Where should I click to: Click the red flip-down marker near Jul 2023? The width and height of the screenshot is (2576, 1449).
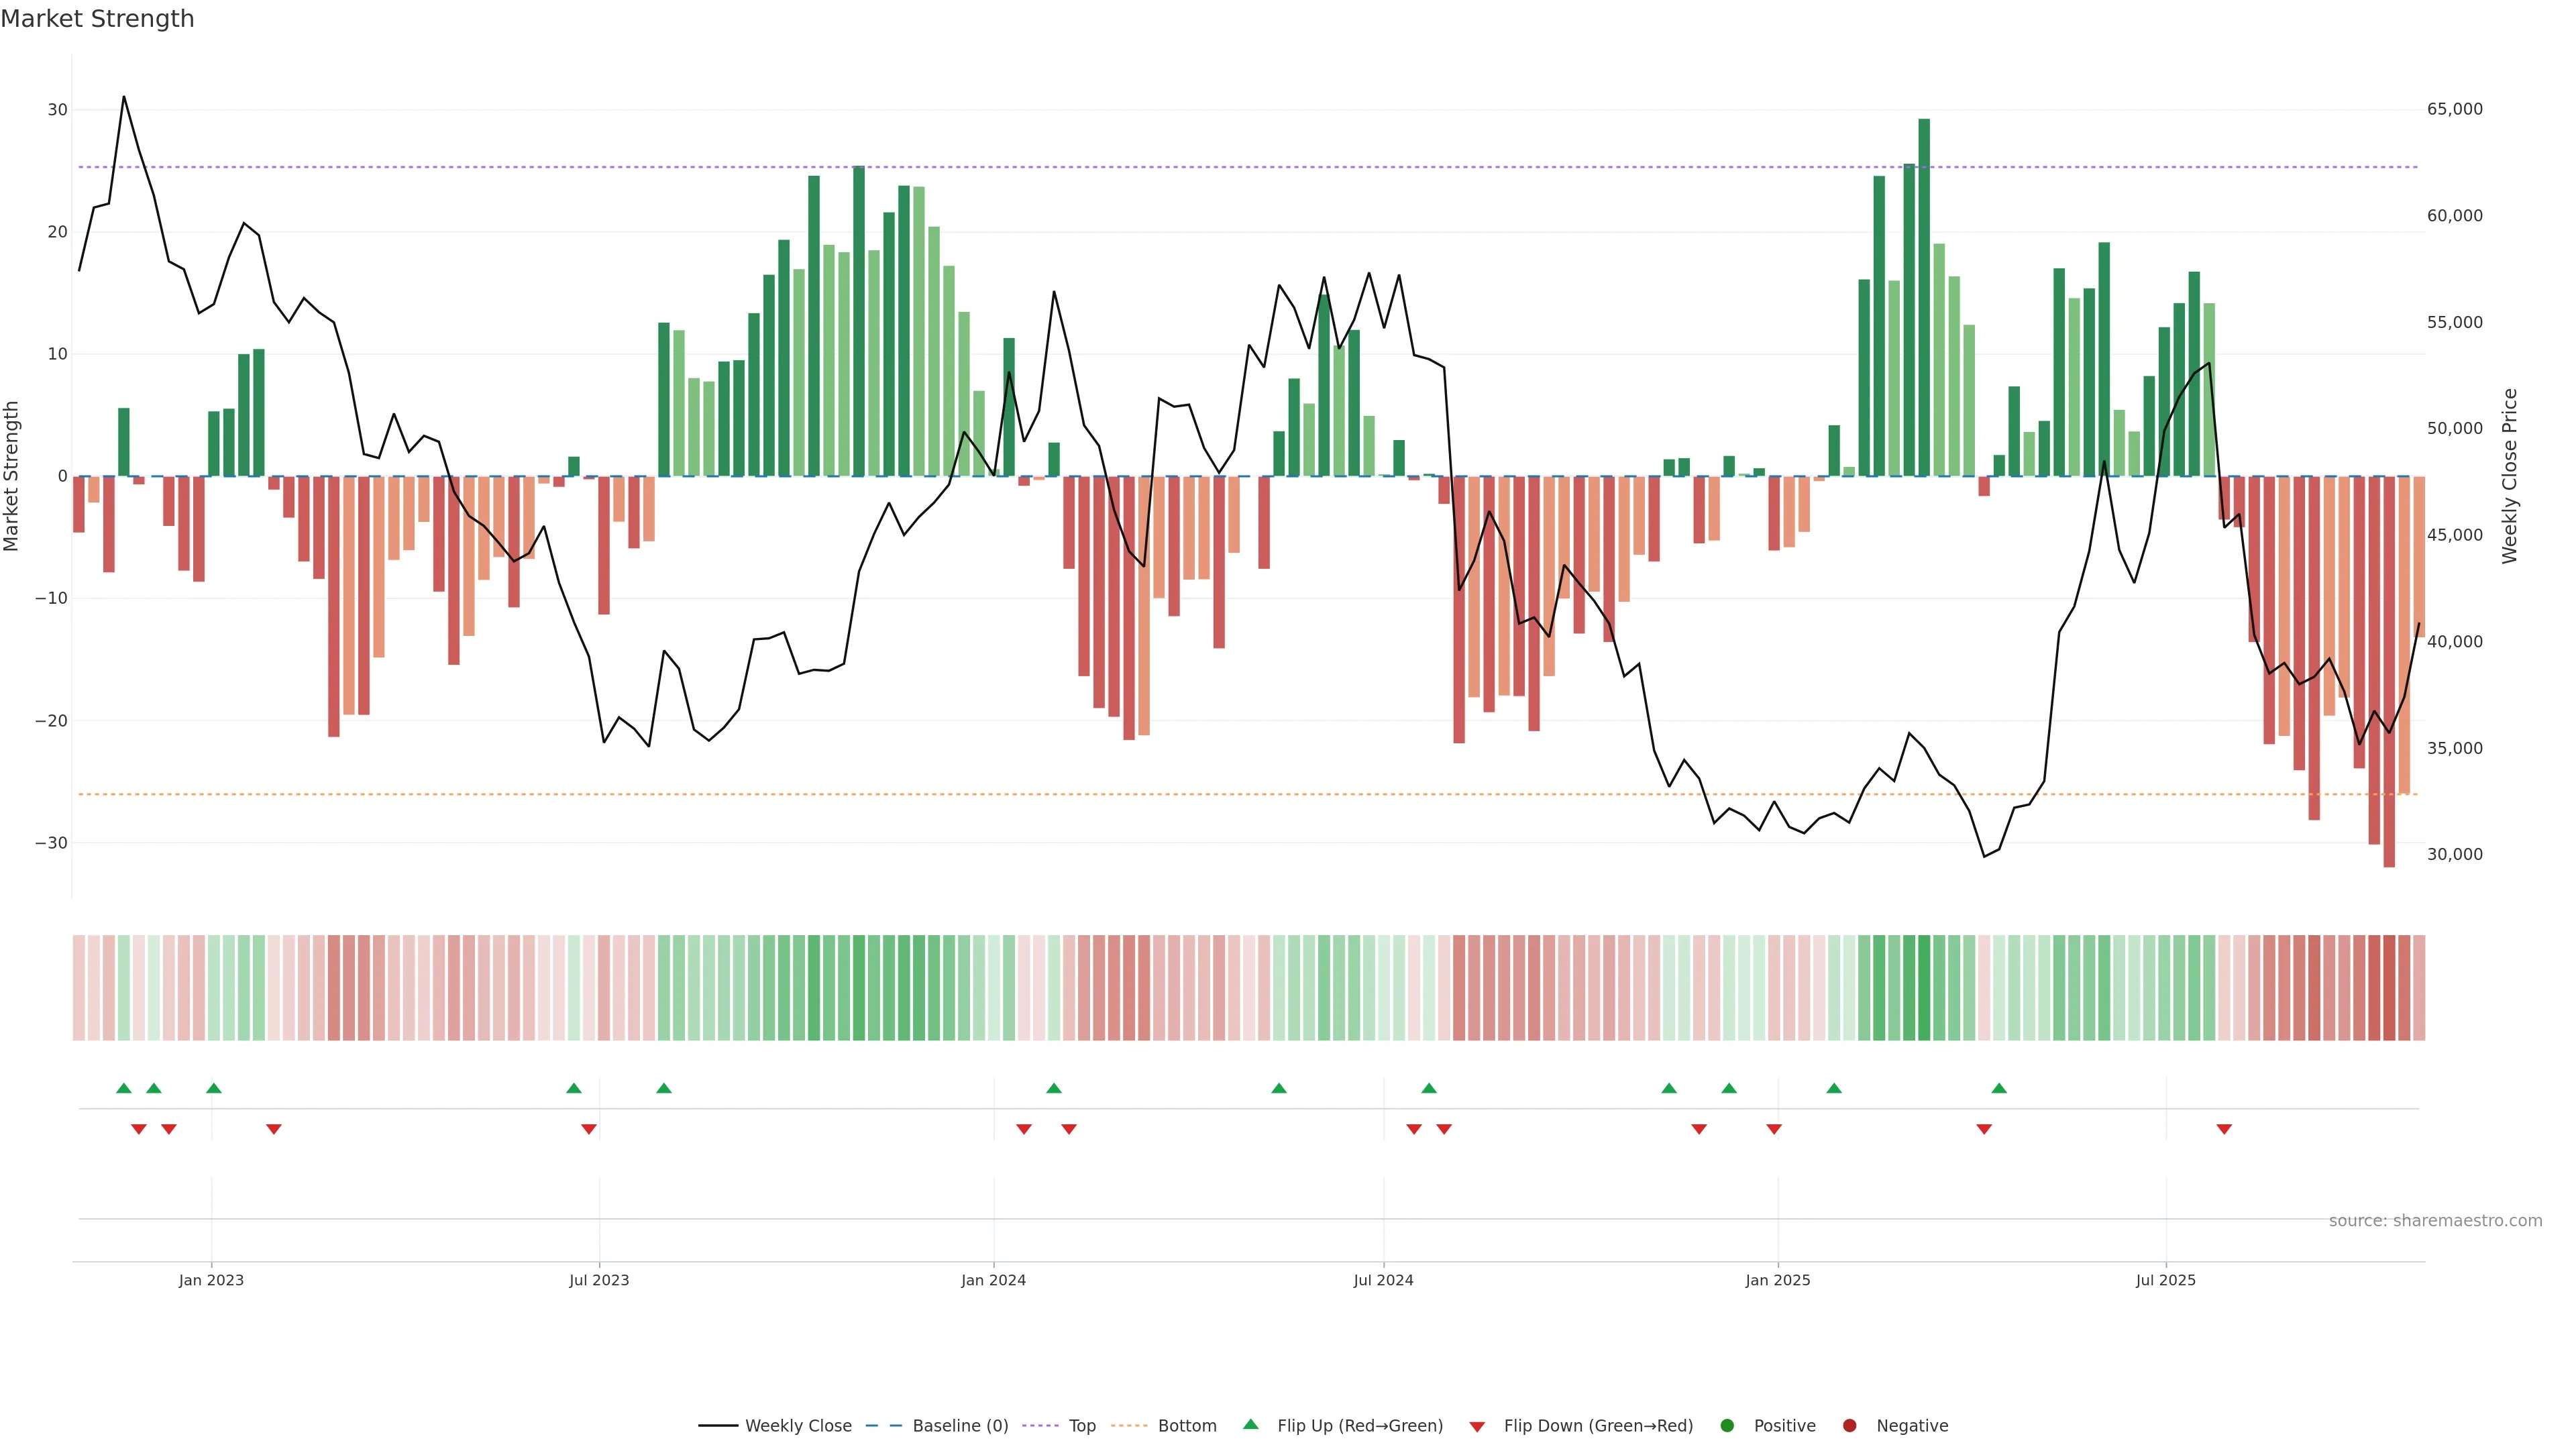(x=589, y=1129)
